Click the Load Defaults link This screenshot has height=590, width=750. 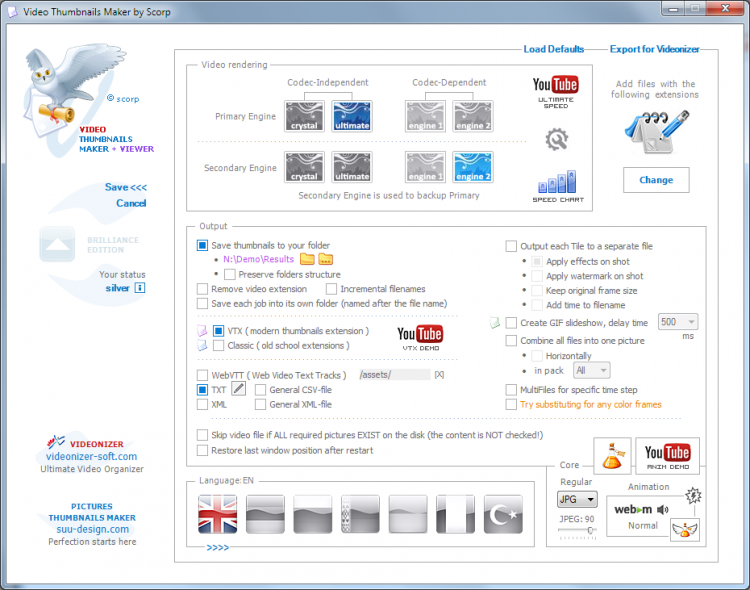(x=553, y=49)
